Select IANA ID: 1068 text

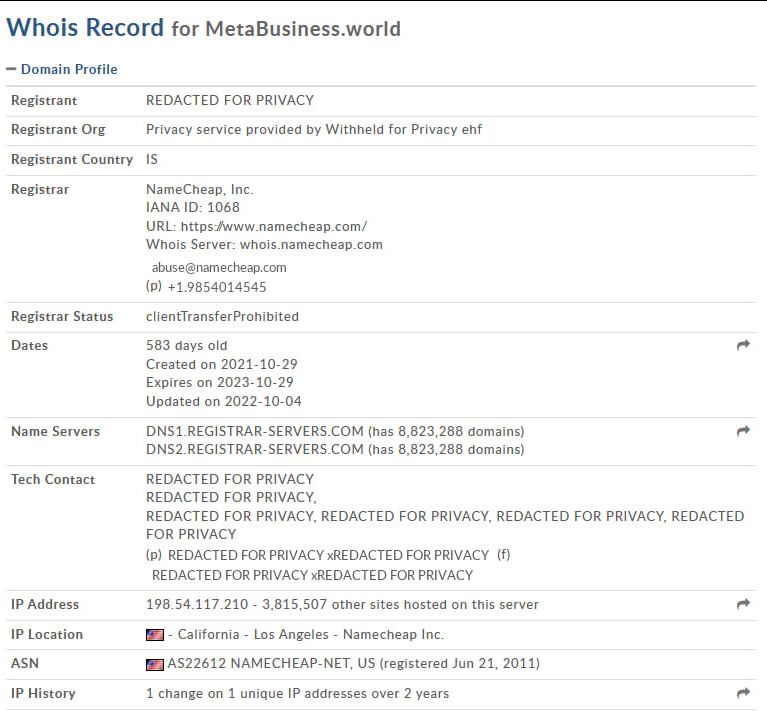click(193, 207)
